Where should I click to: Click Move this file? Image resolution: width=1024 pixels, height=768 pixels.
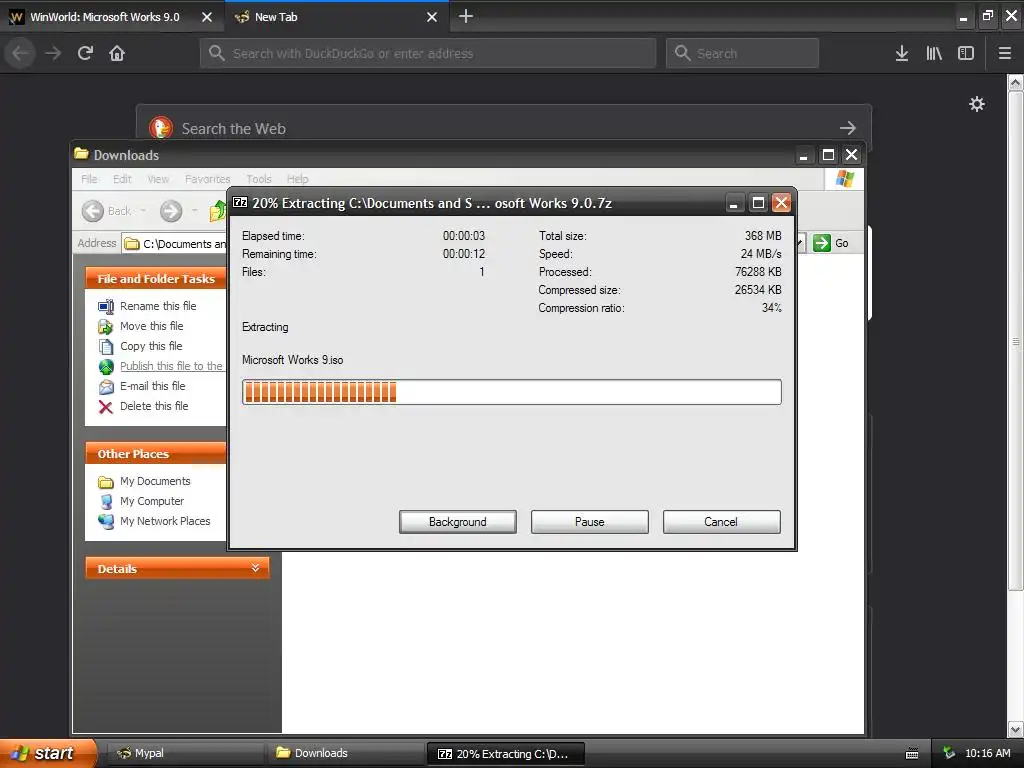(152, 326)
